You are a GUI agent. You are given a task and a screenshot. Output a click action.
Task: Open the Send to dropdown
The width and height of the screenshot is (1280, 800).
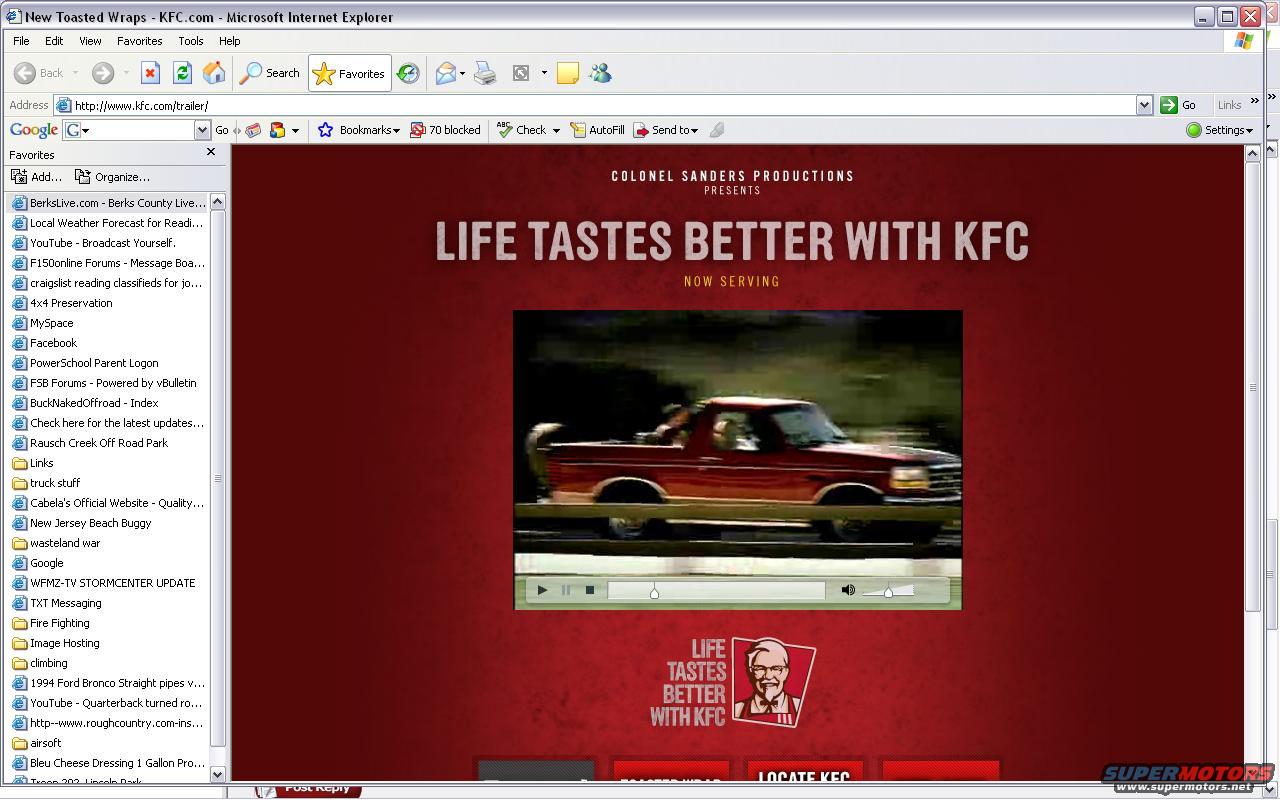tap(665, 130)
